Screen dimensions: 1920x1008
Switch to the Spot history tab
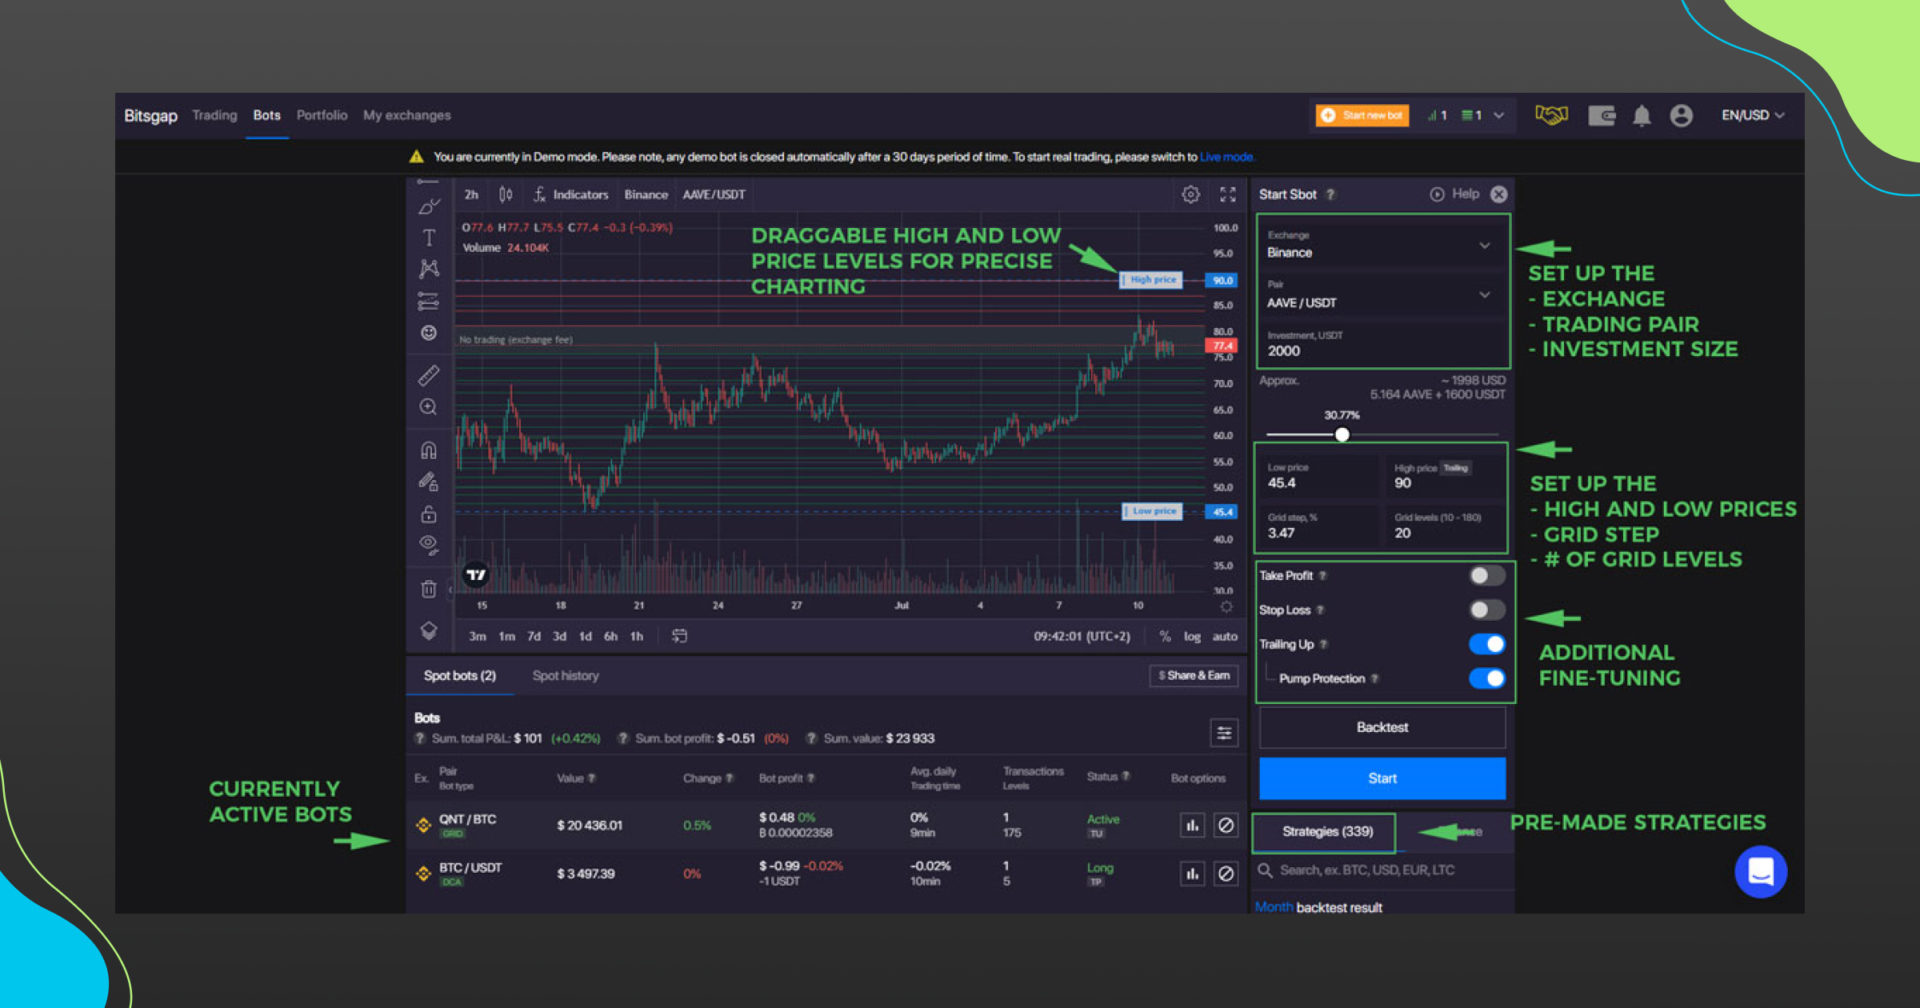(565, 675)
